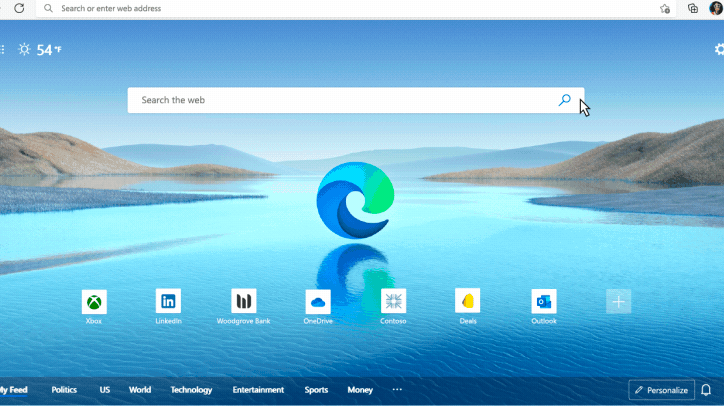
Task: Click the Search the web box
Action: [356, 100]
